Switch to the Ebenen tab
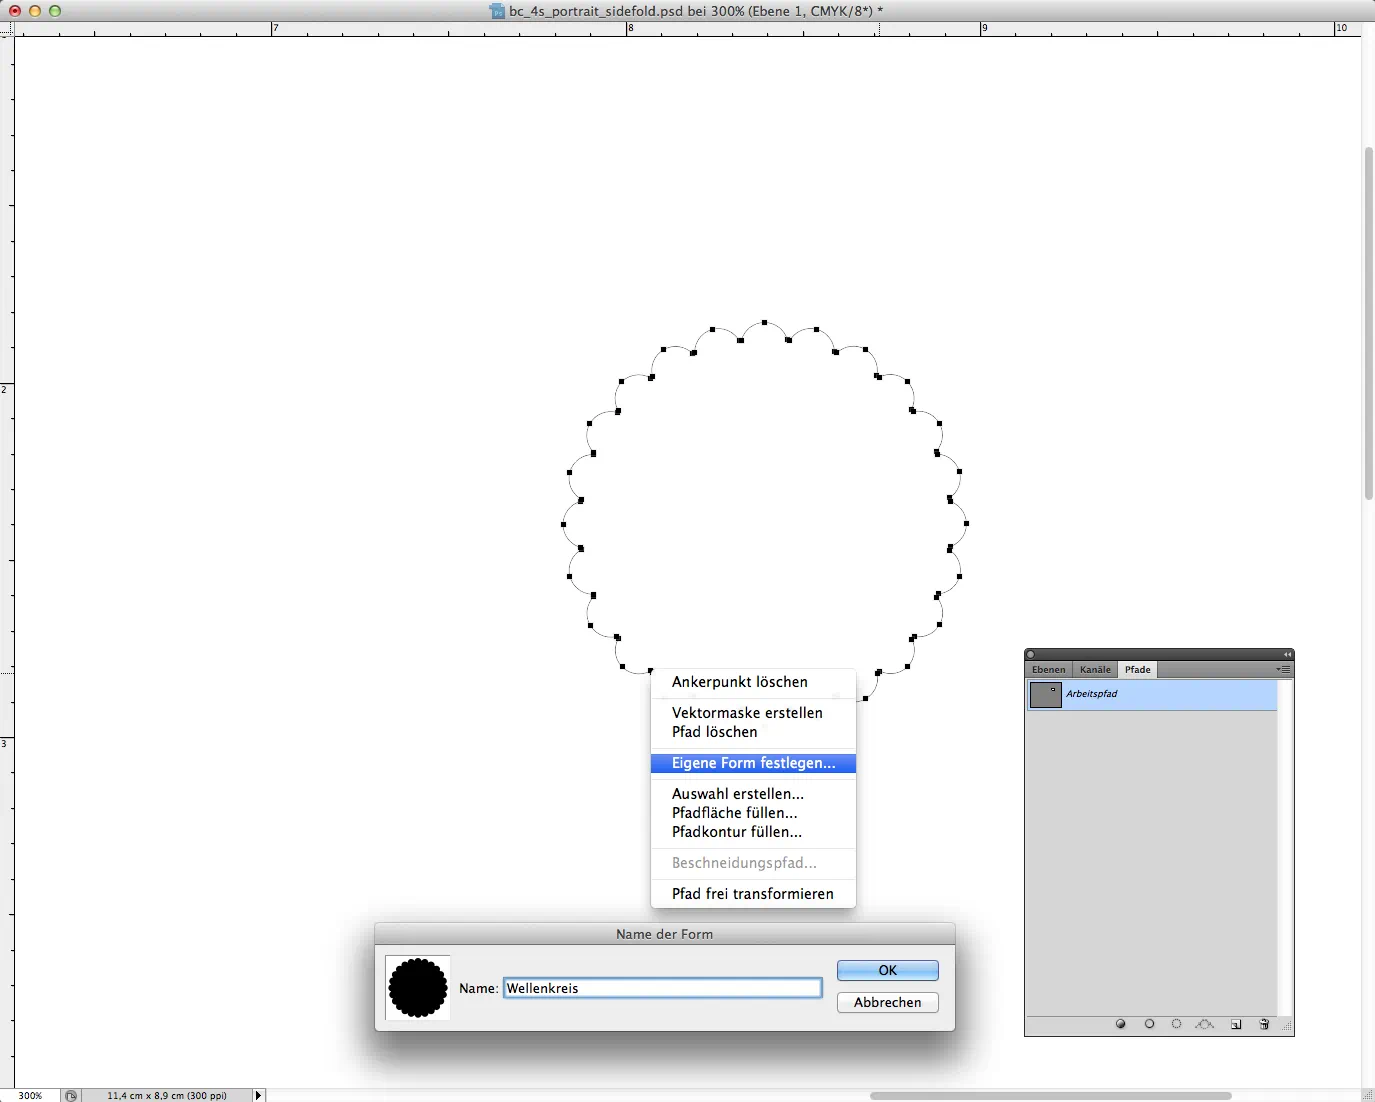 [1048, 670]
